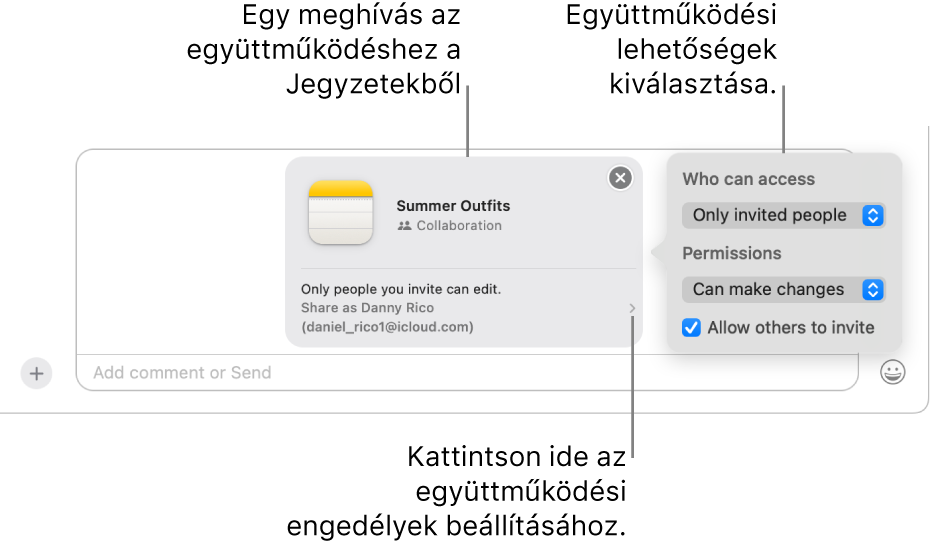The height and width of the screenshot is (548, 934).
Task: Click the "Who can access" heading
Action: click(748, 180)
